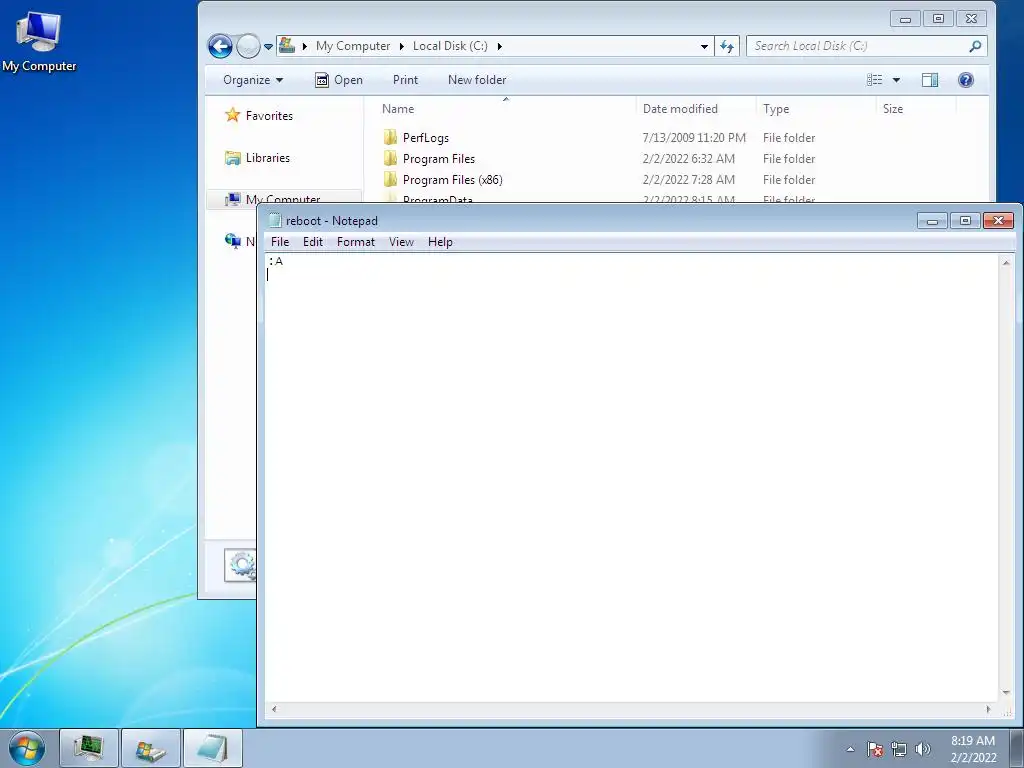Screen dimensions: 1024x768
Task: Switch to Explorer taskbar button
Action: coord(151,748)
